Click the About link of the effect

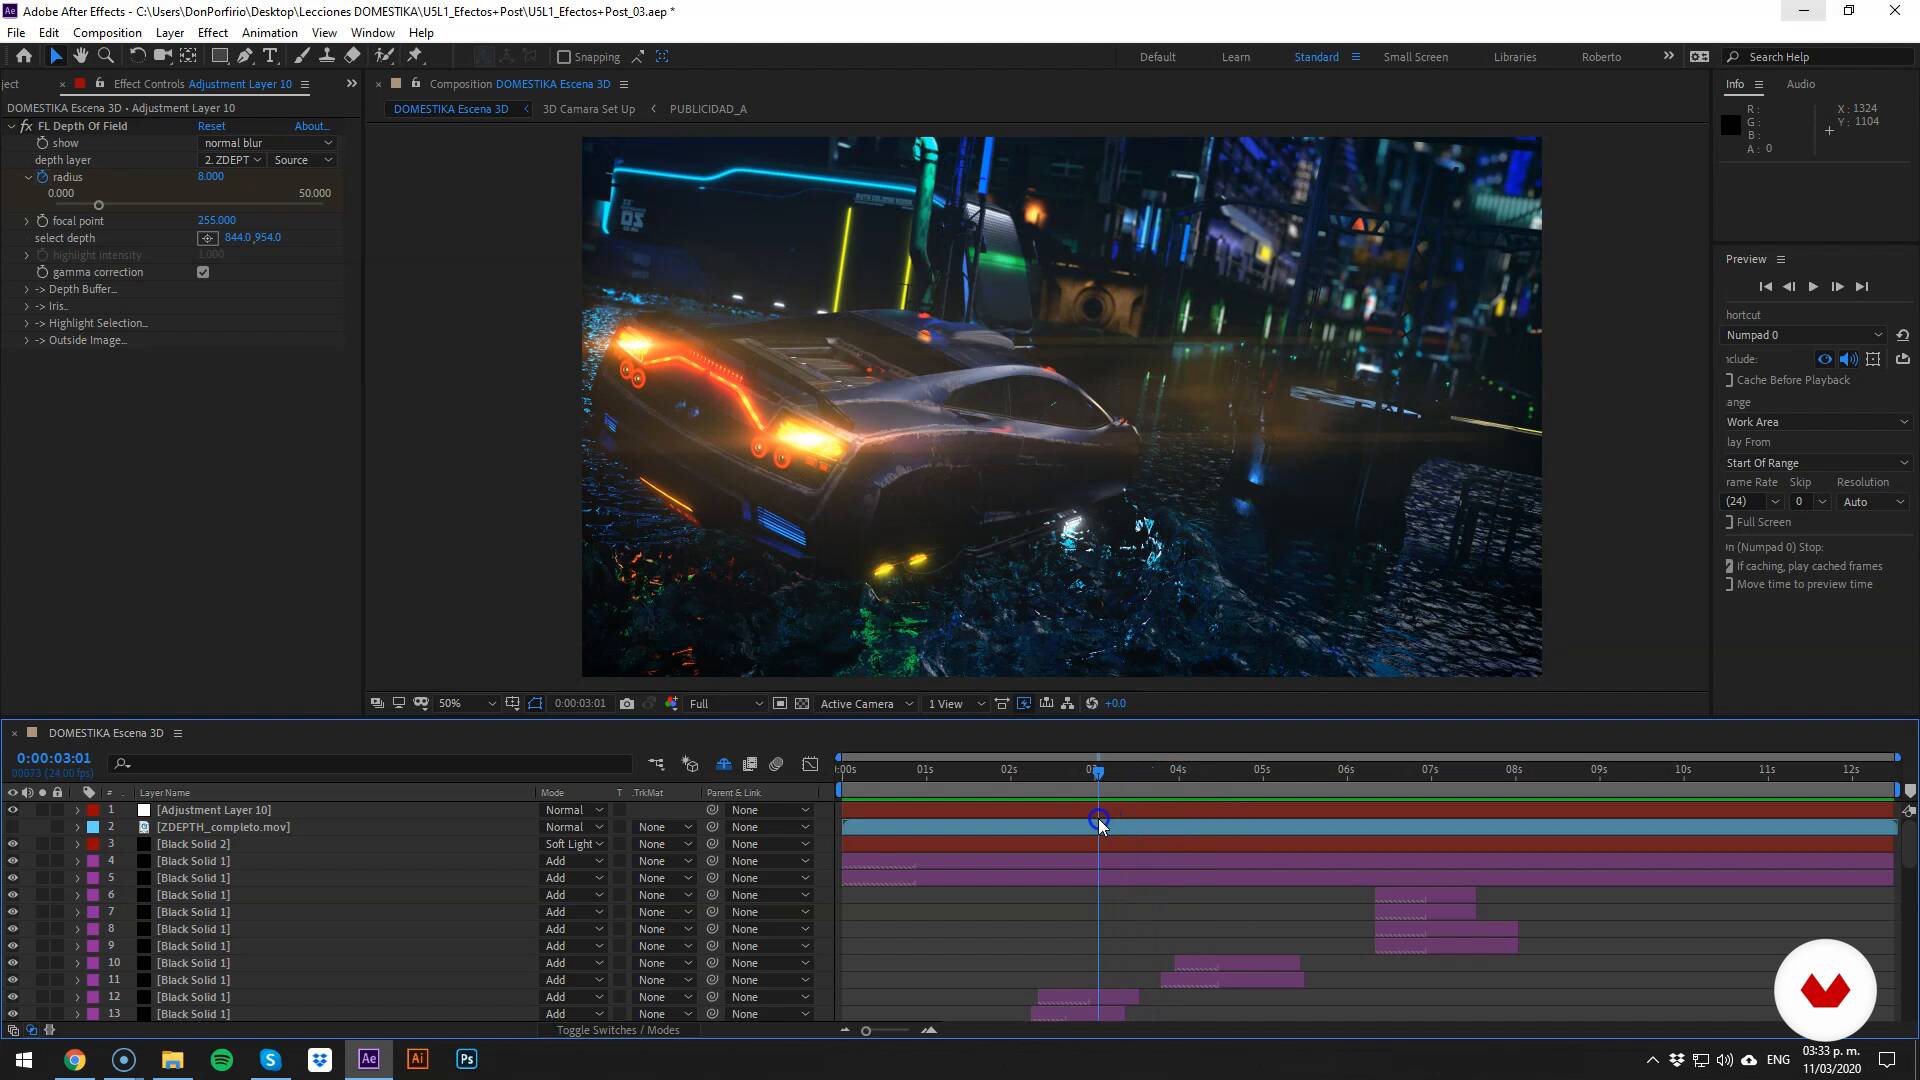(311, 126)
